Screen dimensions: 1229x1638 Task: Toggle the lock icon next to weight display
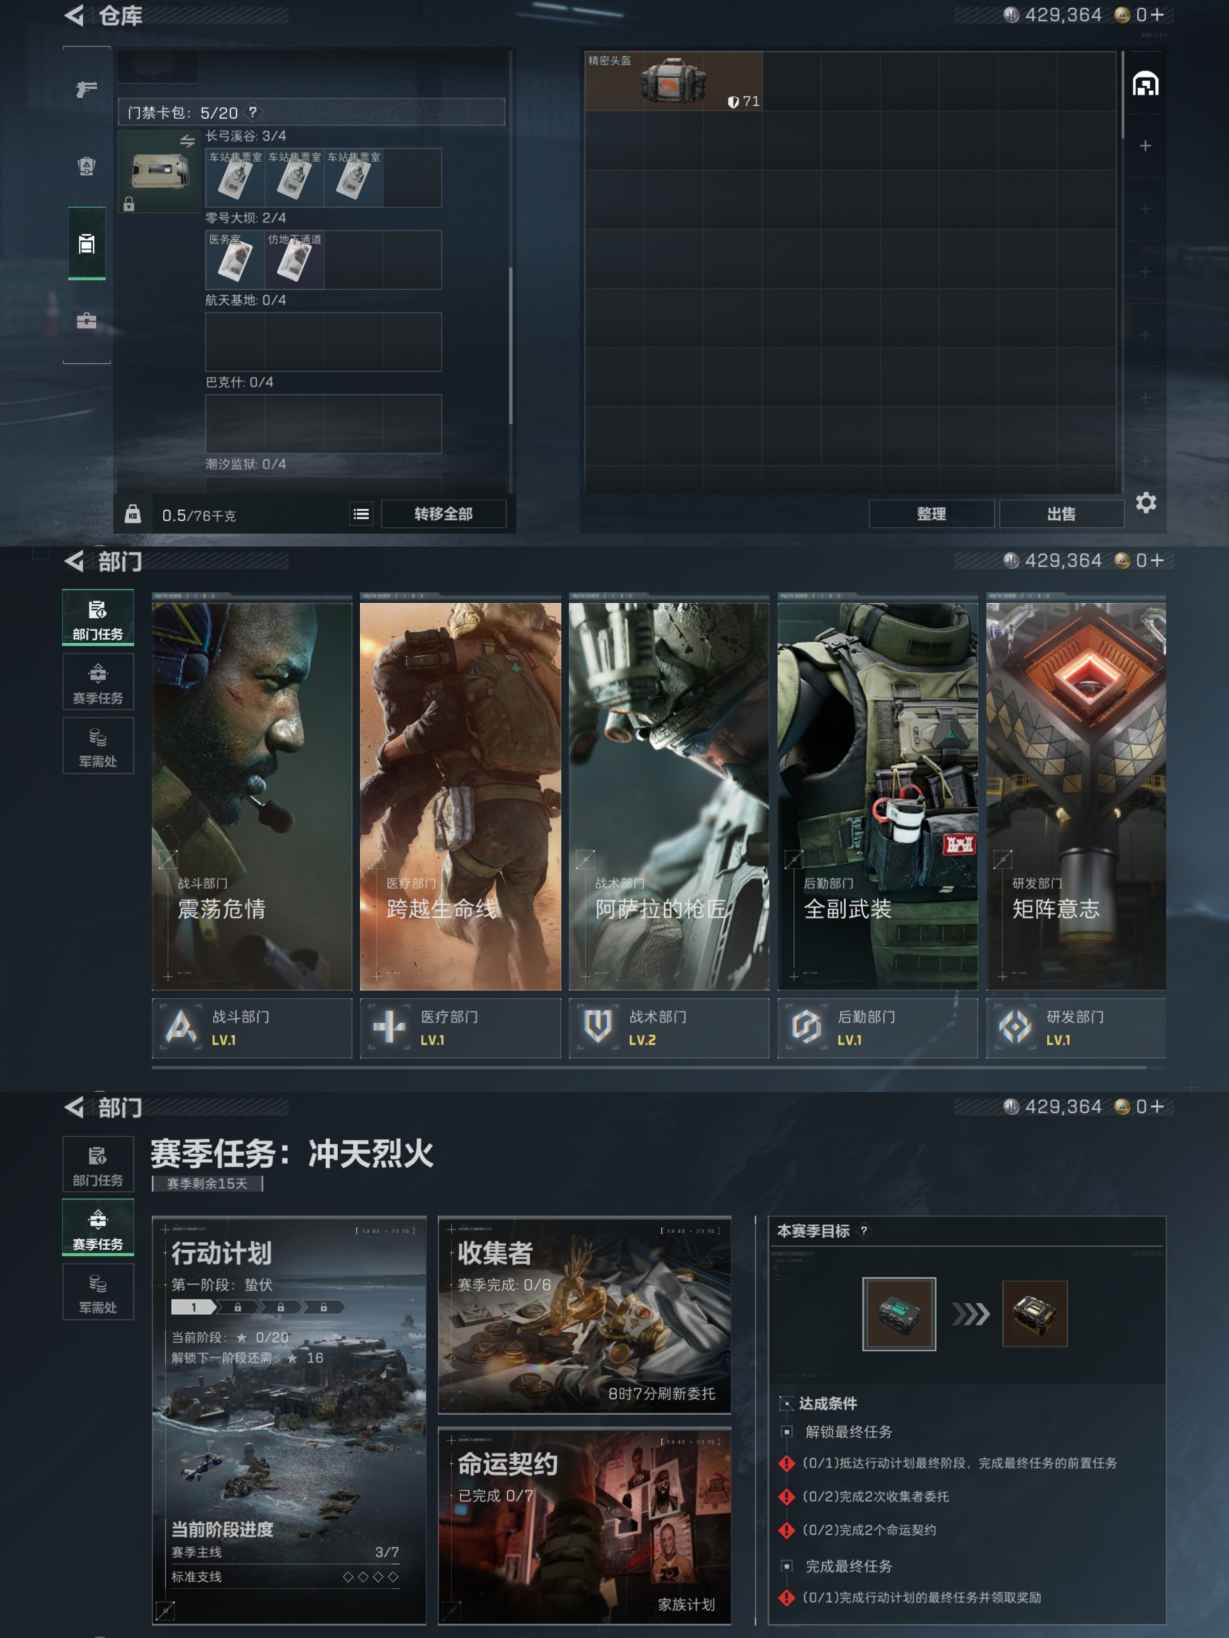point(132,514)
